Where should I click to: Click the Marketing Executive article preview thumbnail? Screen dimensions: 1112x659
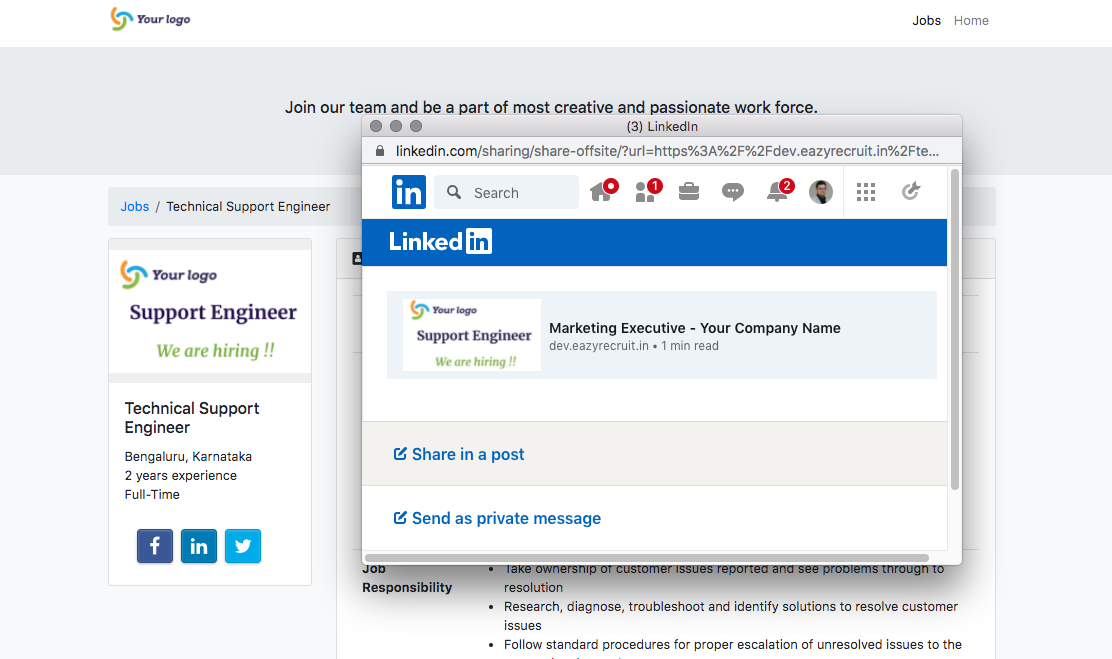coord(472,335)
